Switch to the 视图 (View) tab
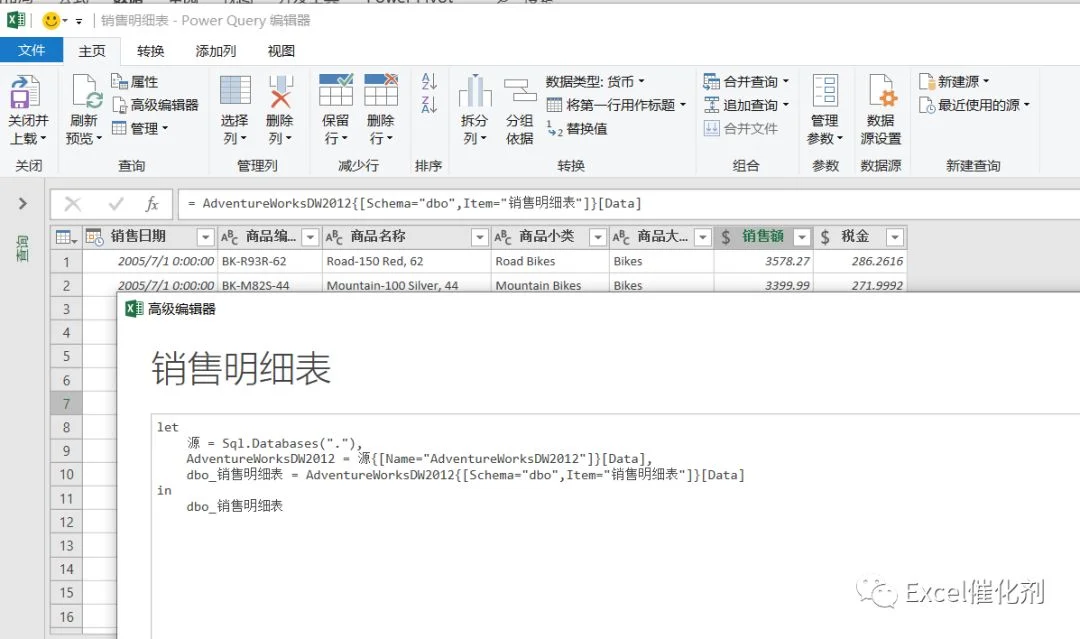 click(x=281, y=50)
